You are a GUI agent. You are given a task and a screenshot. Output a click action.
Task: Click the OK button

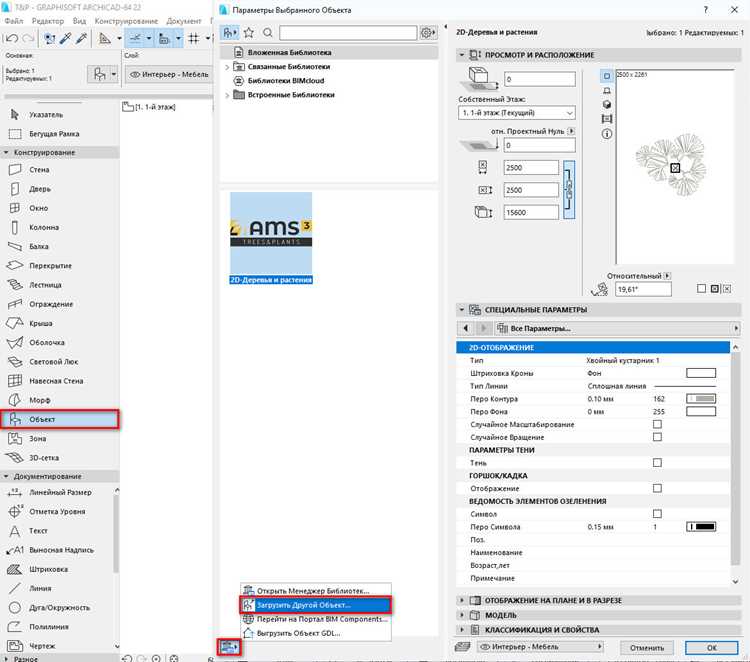point(712,648)
